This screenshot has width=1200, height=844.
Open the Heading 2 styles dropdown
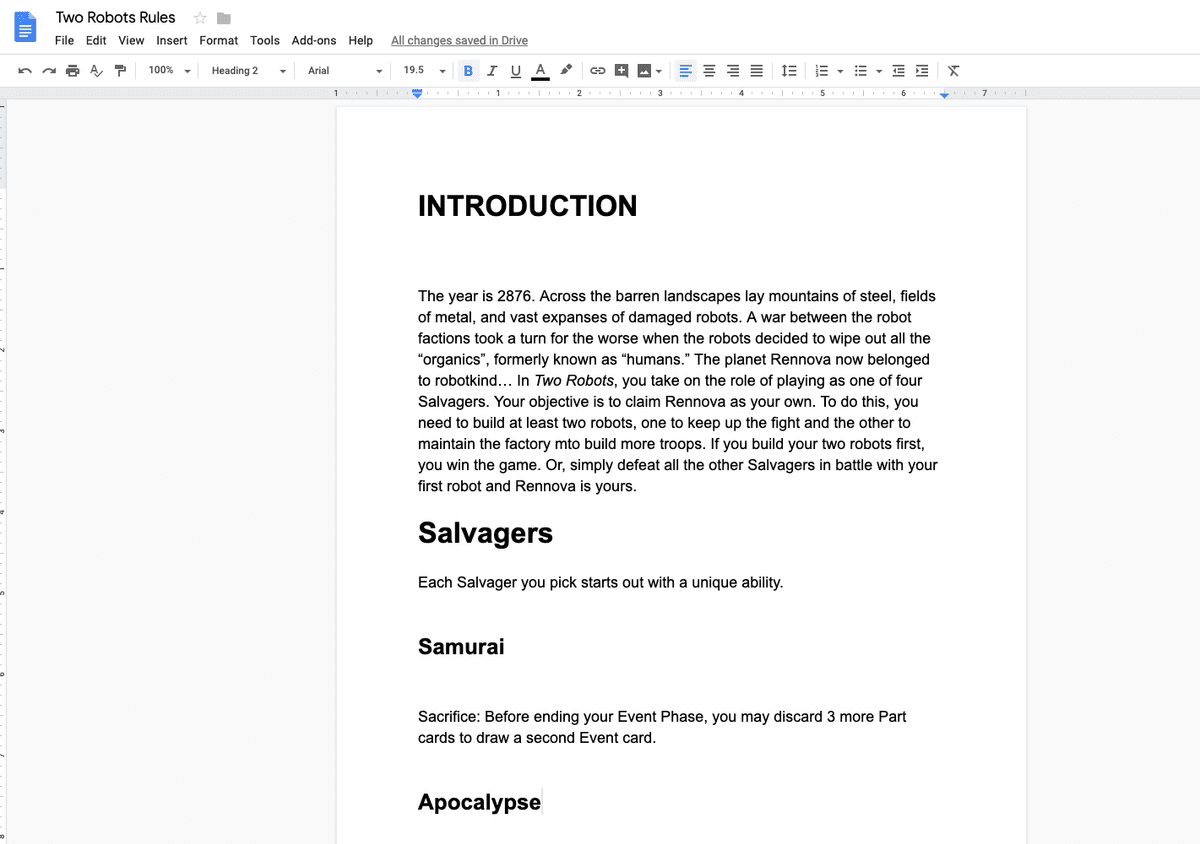click(x=249, y=71)
